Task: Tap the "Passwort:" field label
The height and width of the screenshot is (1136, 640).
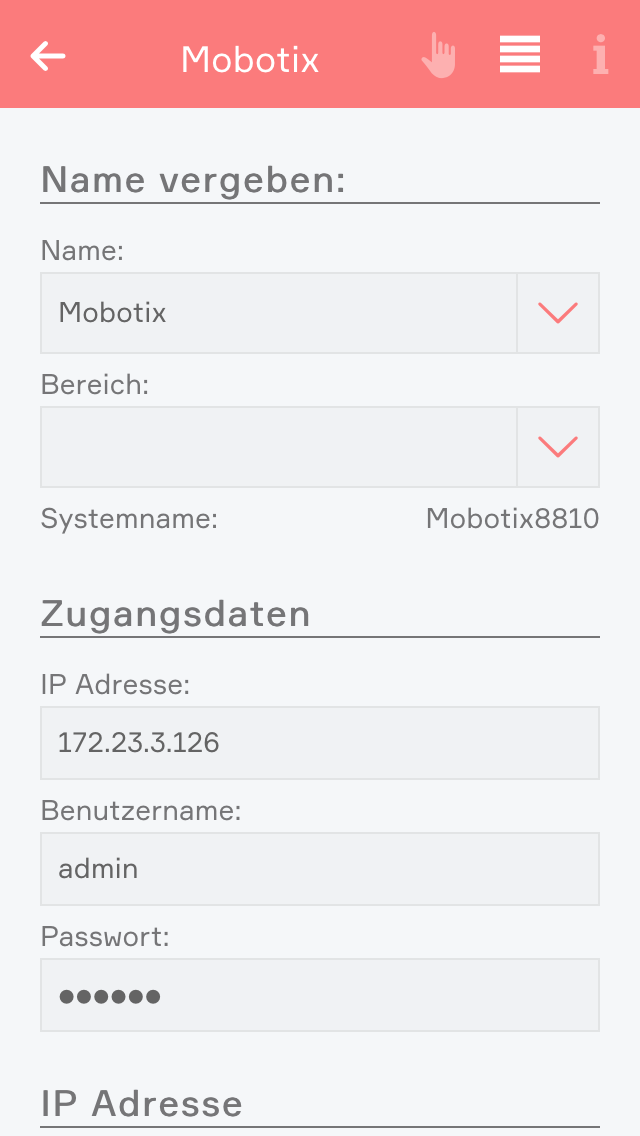Action: [105, 937]
